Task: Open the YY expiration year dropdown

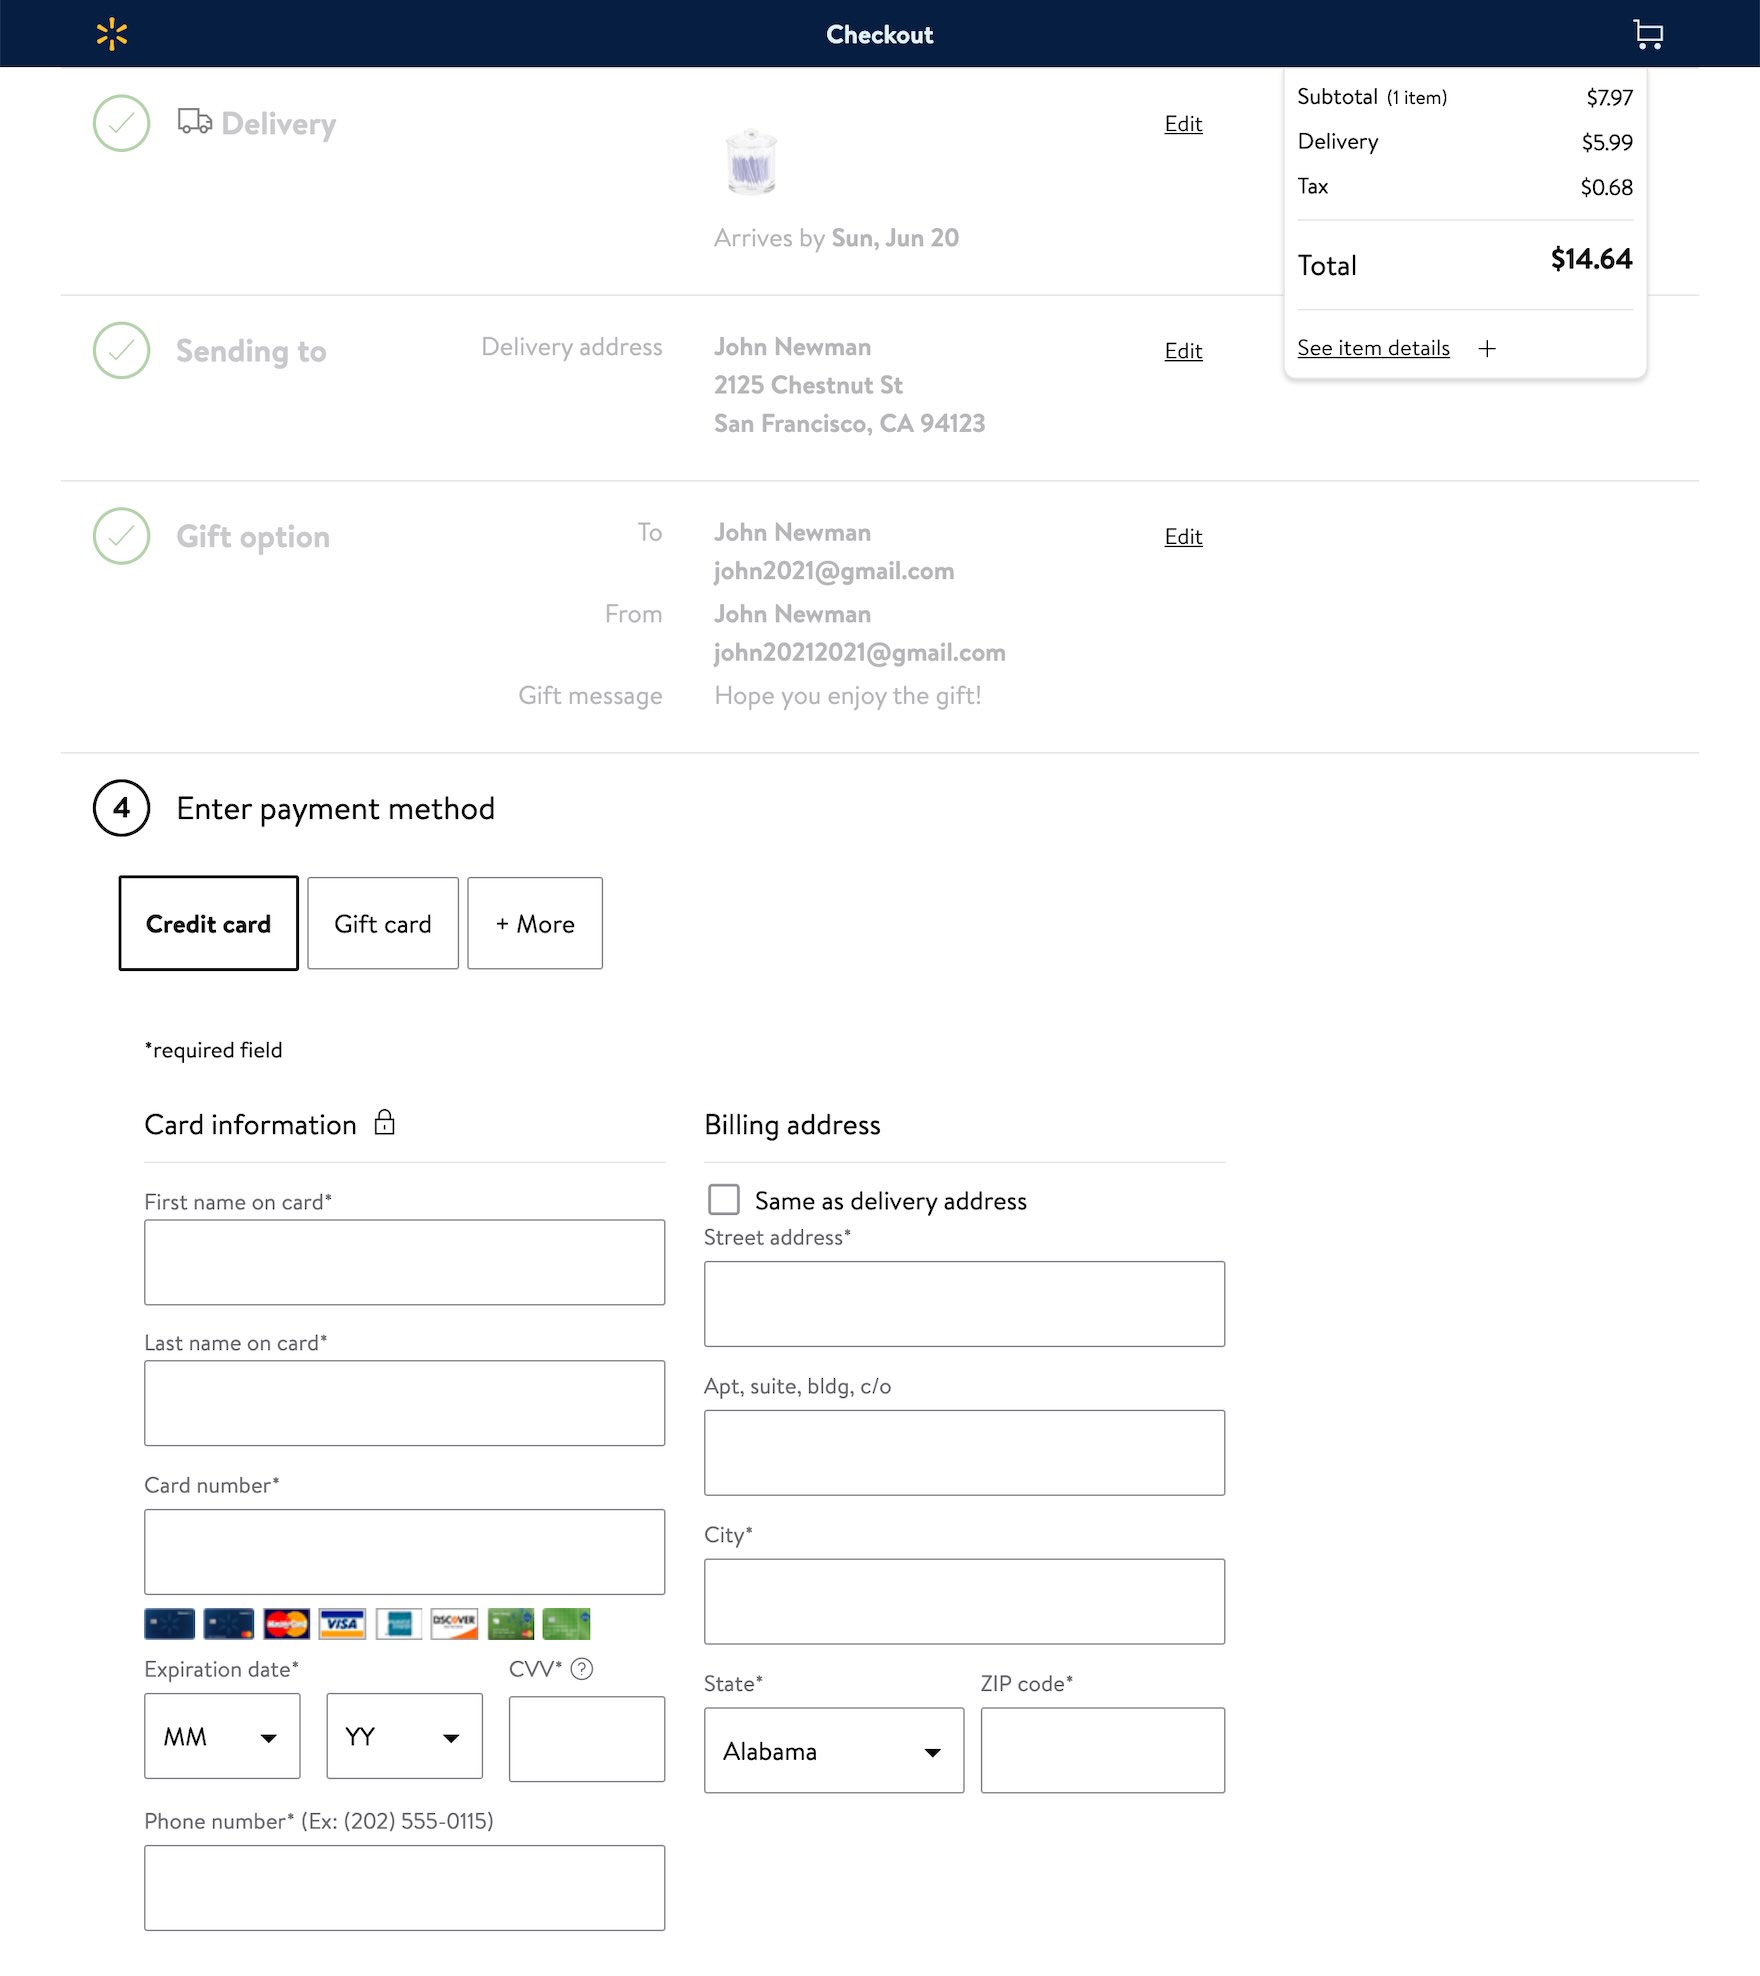Action: pos(404,1737)
